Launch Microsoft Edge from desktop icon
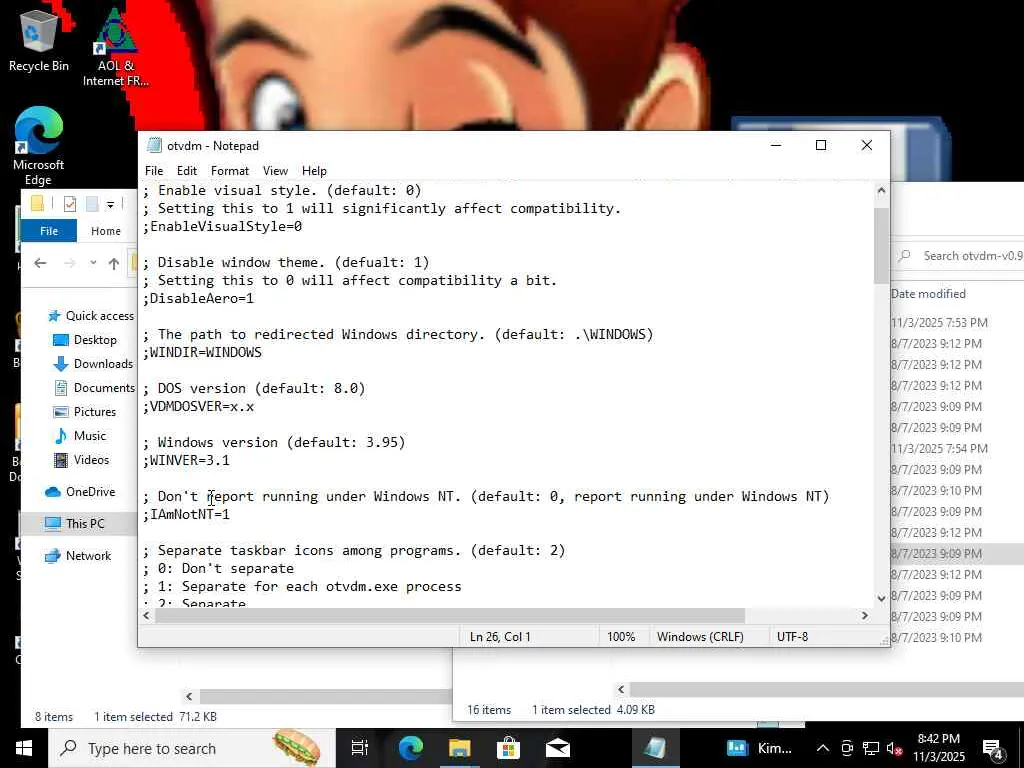 coord(38,146)
